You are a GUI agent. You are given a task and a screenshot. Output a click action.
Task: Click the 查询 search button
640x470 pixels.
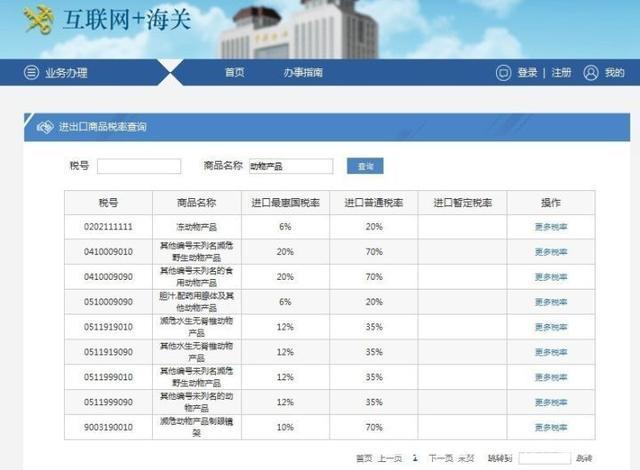click(365, 166)
